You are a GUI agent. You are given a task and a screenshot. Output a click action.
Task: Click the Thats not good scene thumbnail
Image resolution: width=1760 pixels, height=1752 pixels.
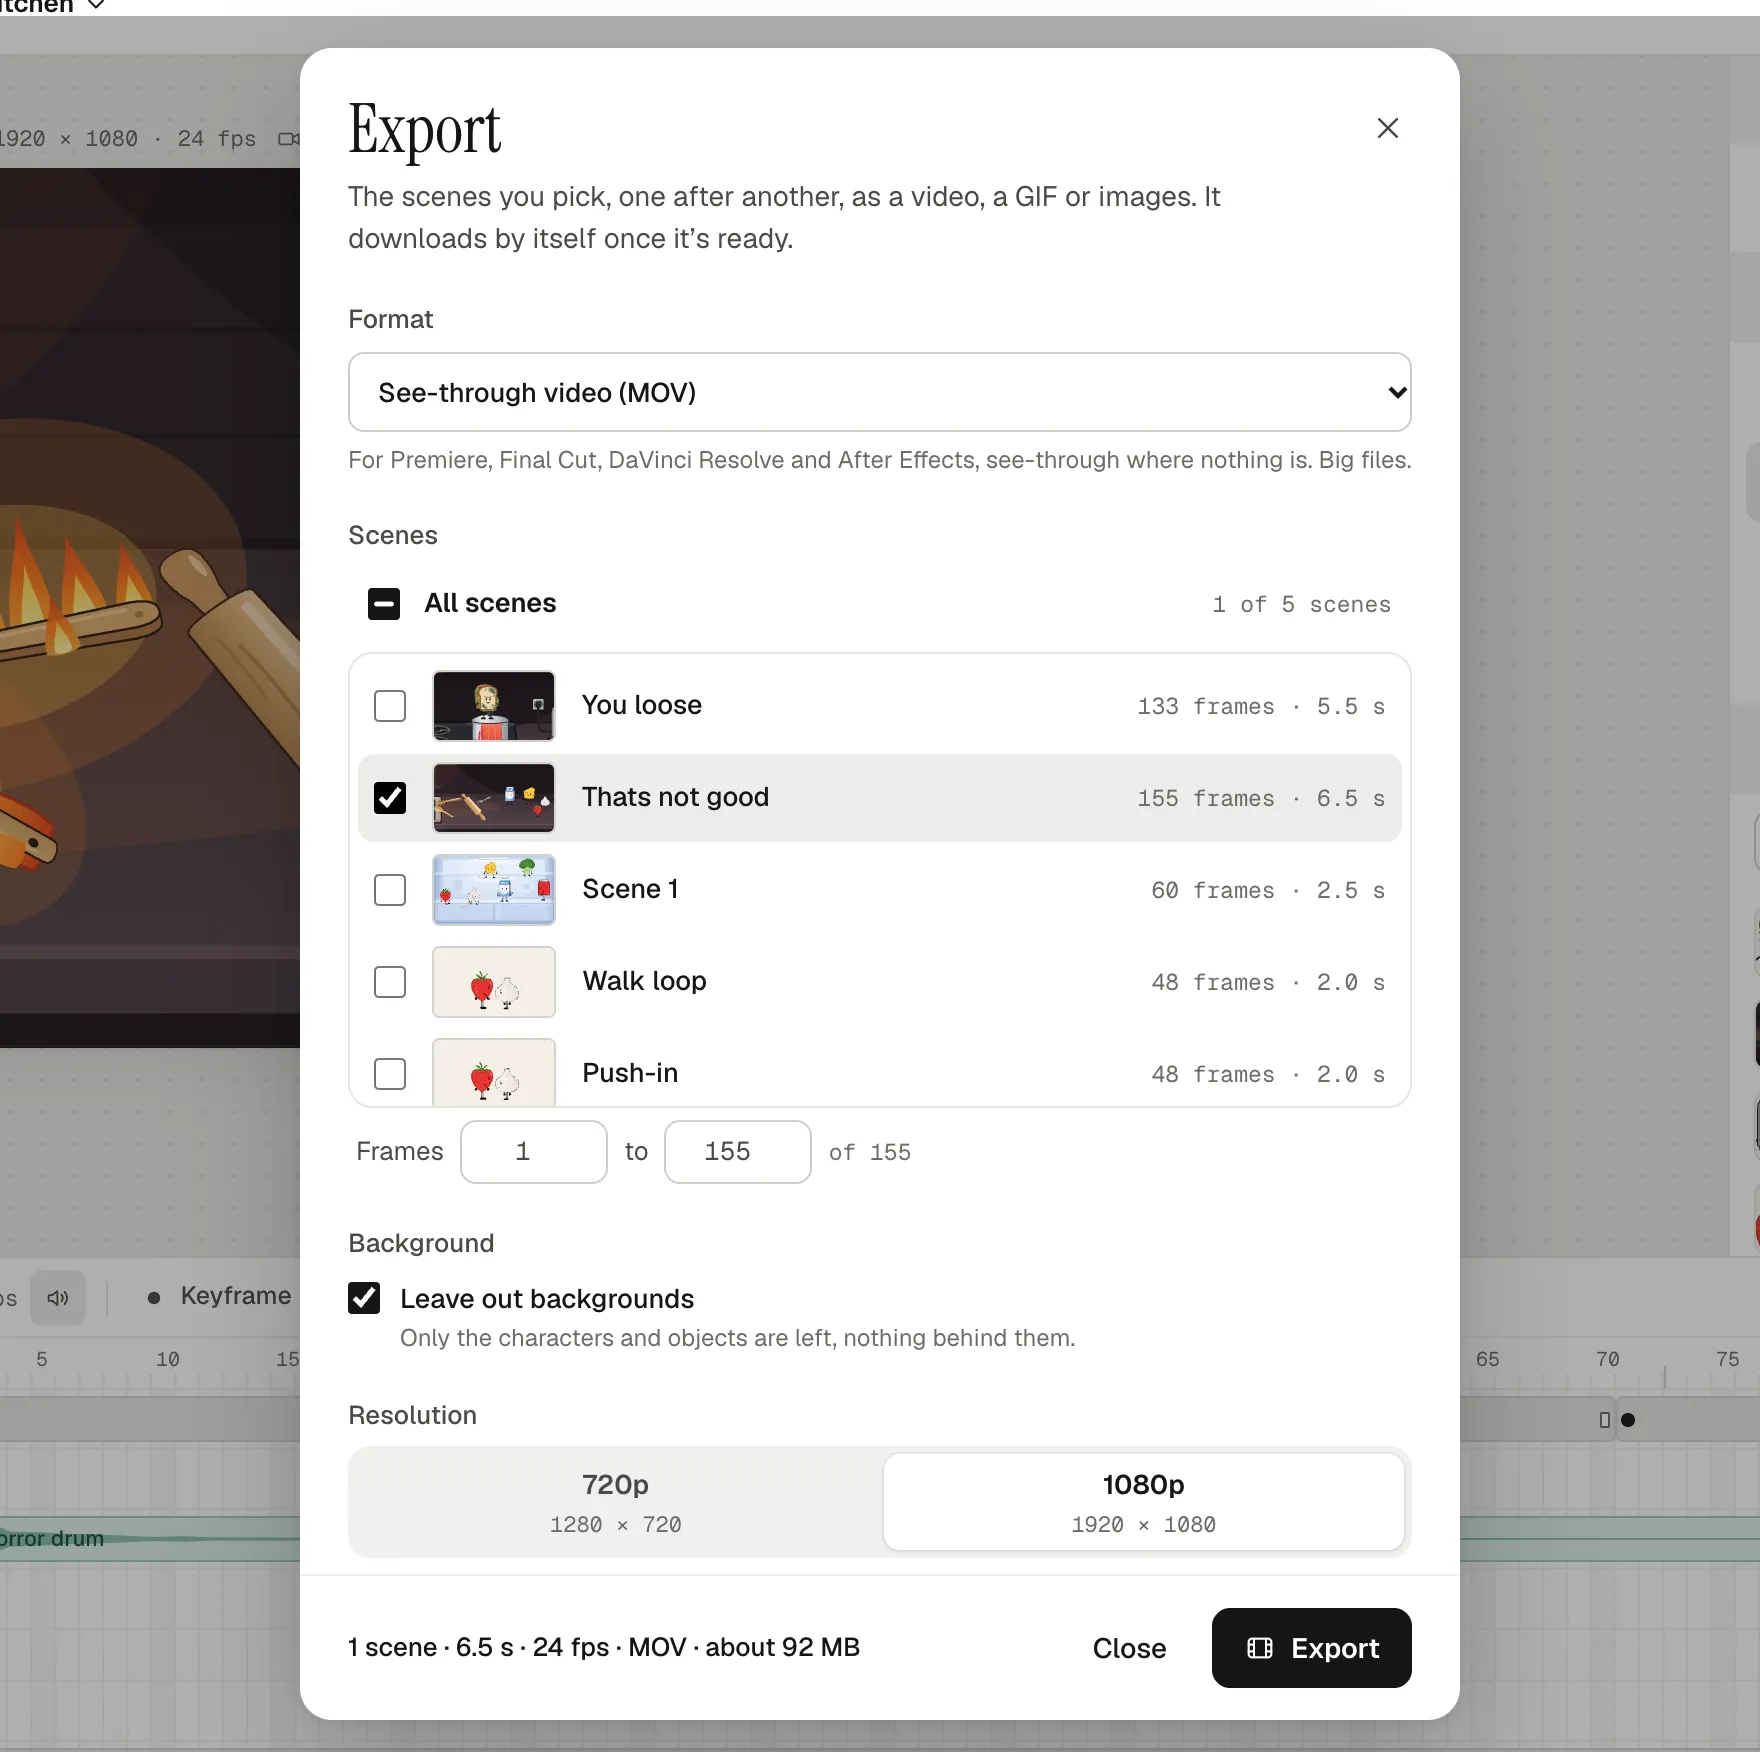494,798
